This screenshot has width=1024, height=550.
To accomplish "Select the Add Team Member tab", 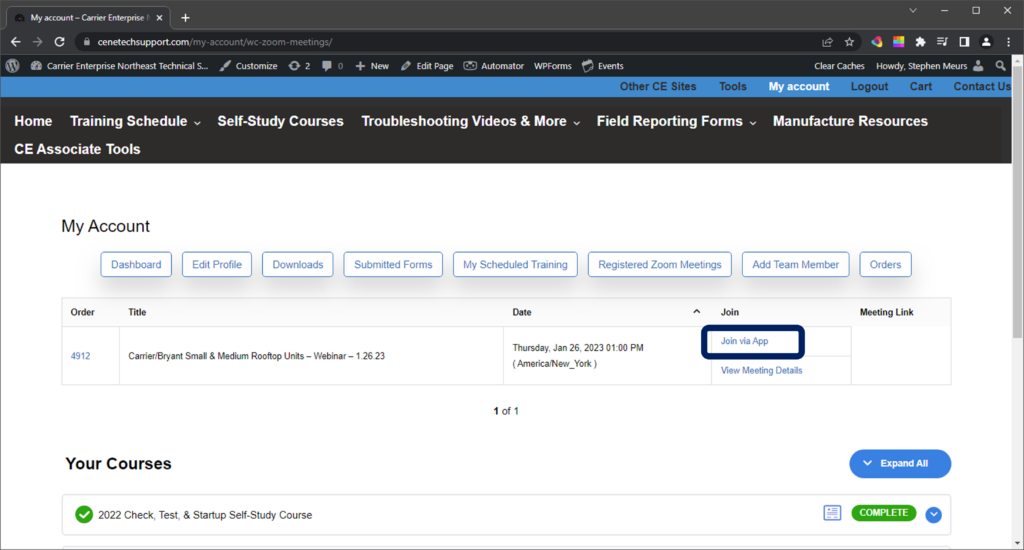I will pyautogui.click(x=795, y=265).
